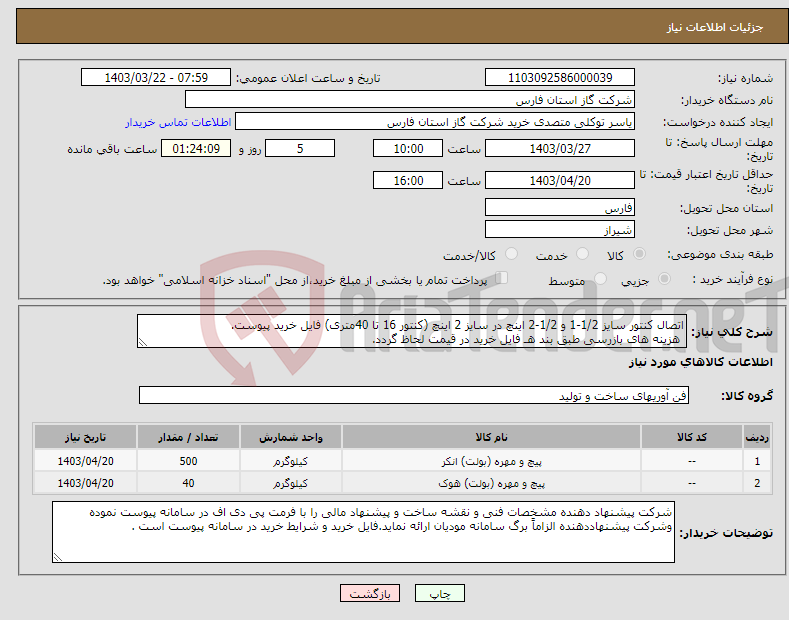Click the need number field 1103092586000039

click(560, 78)
